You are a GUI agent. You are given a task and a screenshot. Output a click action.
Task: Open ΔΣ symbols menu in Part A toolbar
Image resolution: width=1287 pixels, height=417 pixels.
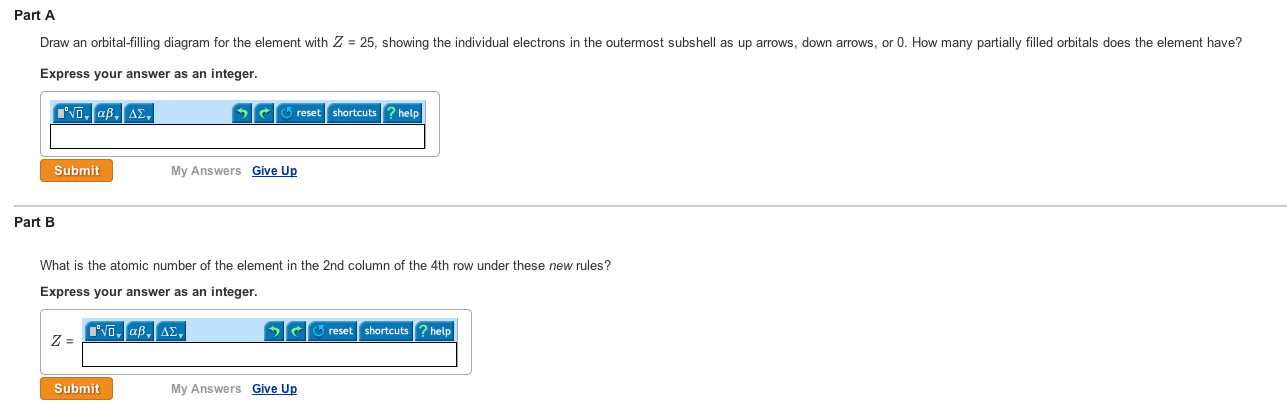point(139,113)
